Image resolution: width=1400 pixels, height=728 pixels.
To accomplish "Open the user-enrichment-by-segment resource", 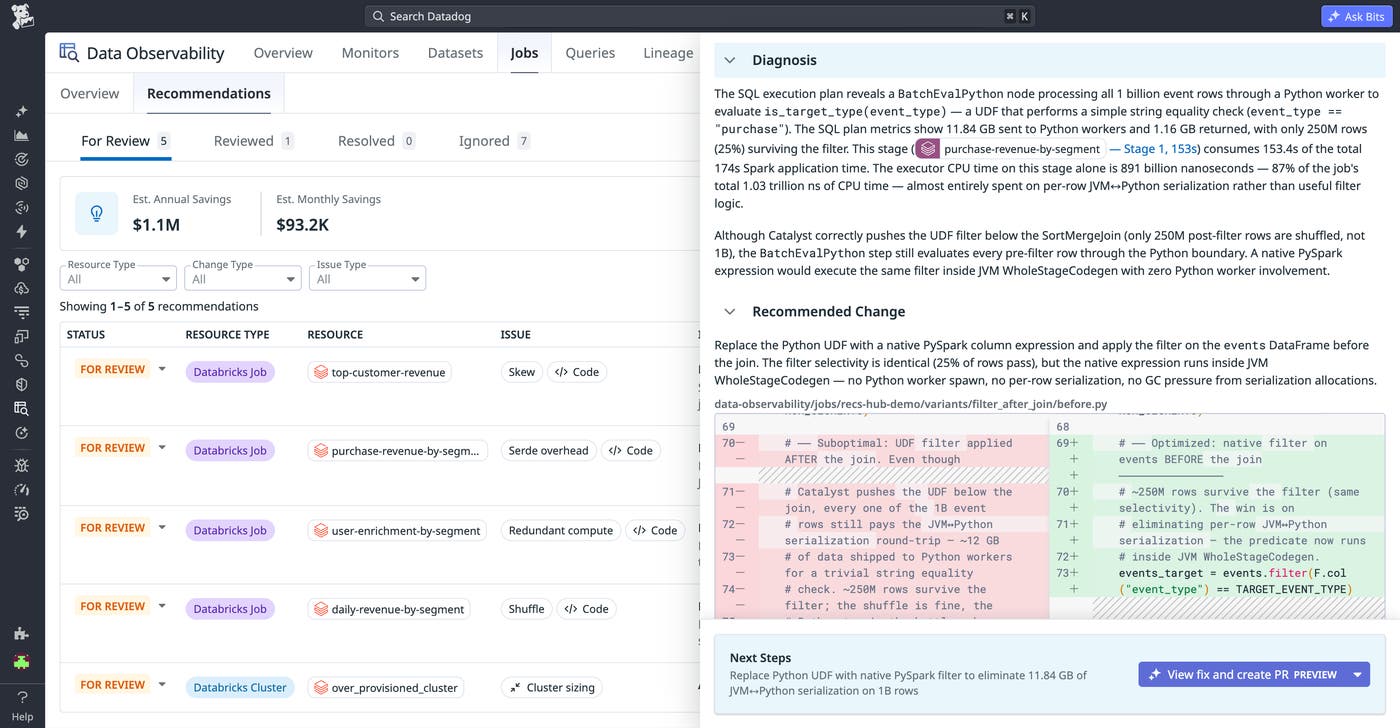I will pos(397,530).
